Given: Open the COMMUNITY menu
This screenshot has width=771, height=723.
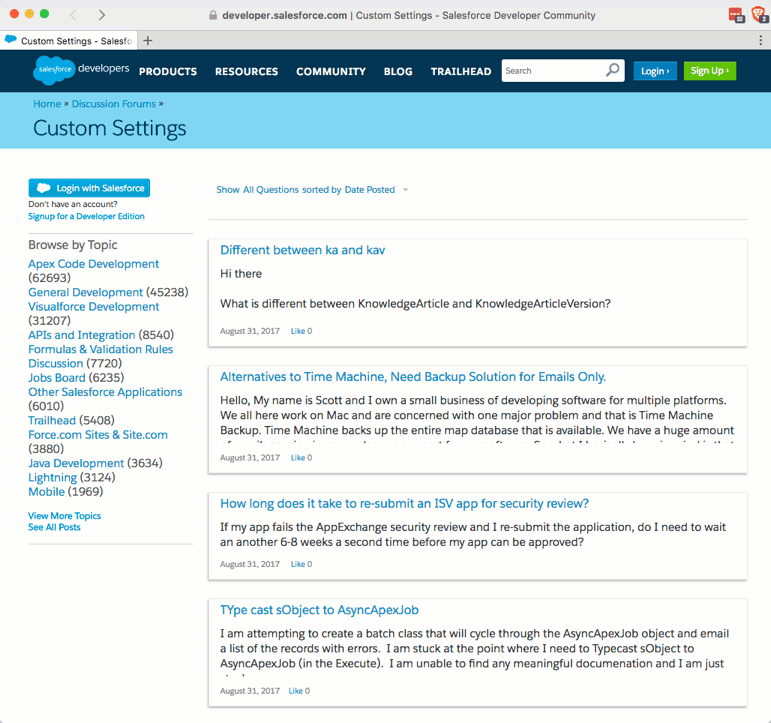Looking at the screenshot, I should click(x=331, y=71).
